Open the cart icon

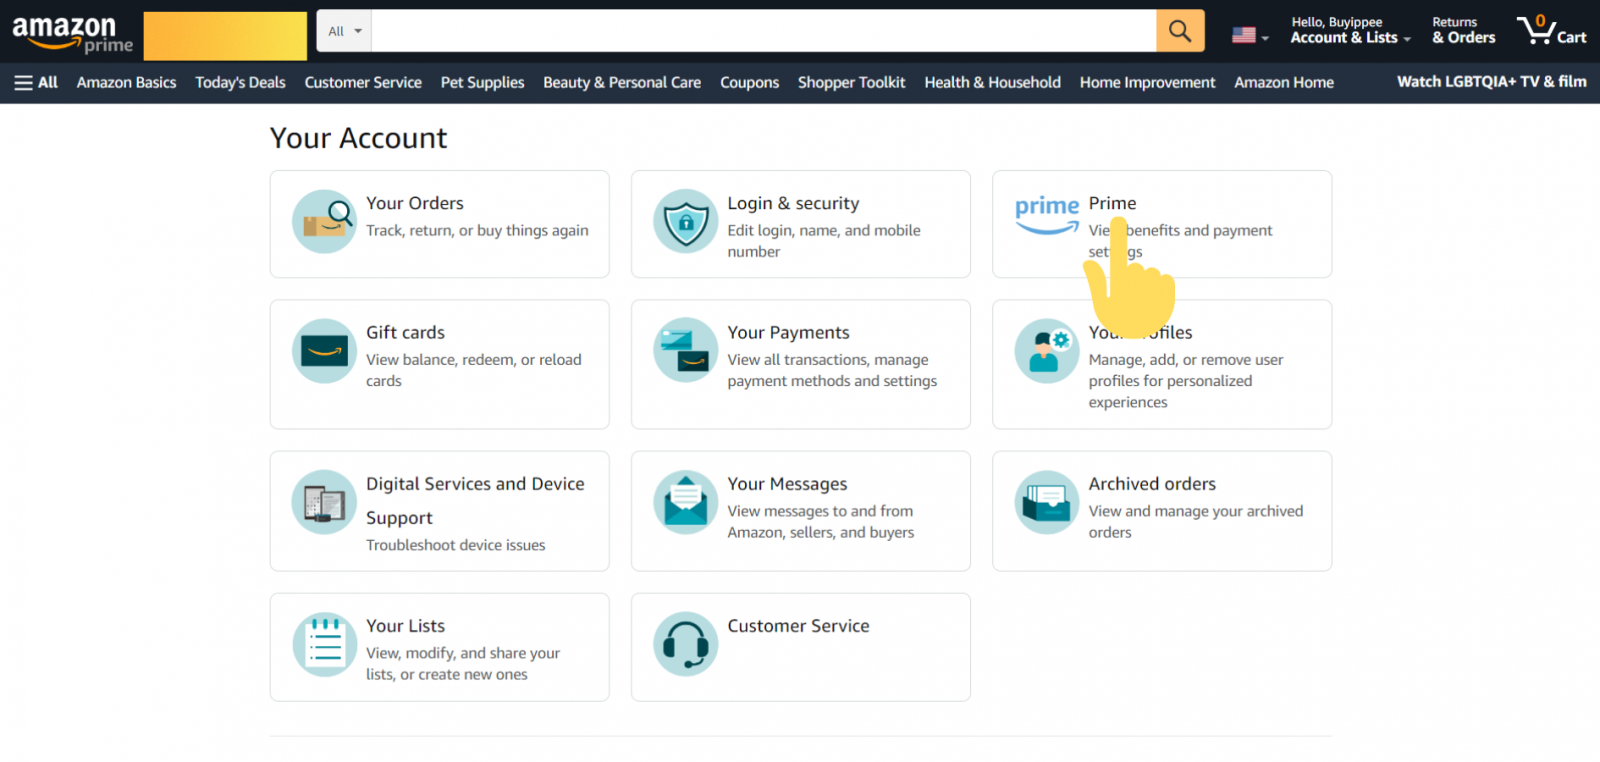pyautogui.click(x=1551, y=31)
